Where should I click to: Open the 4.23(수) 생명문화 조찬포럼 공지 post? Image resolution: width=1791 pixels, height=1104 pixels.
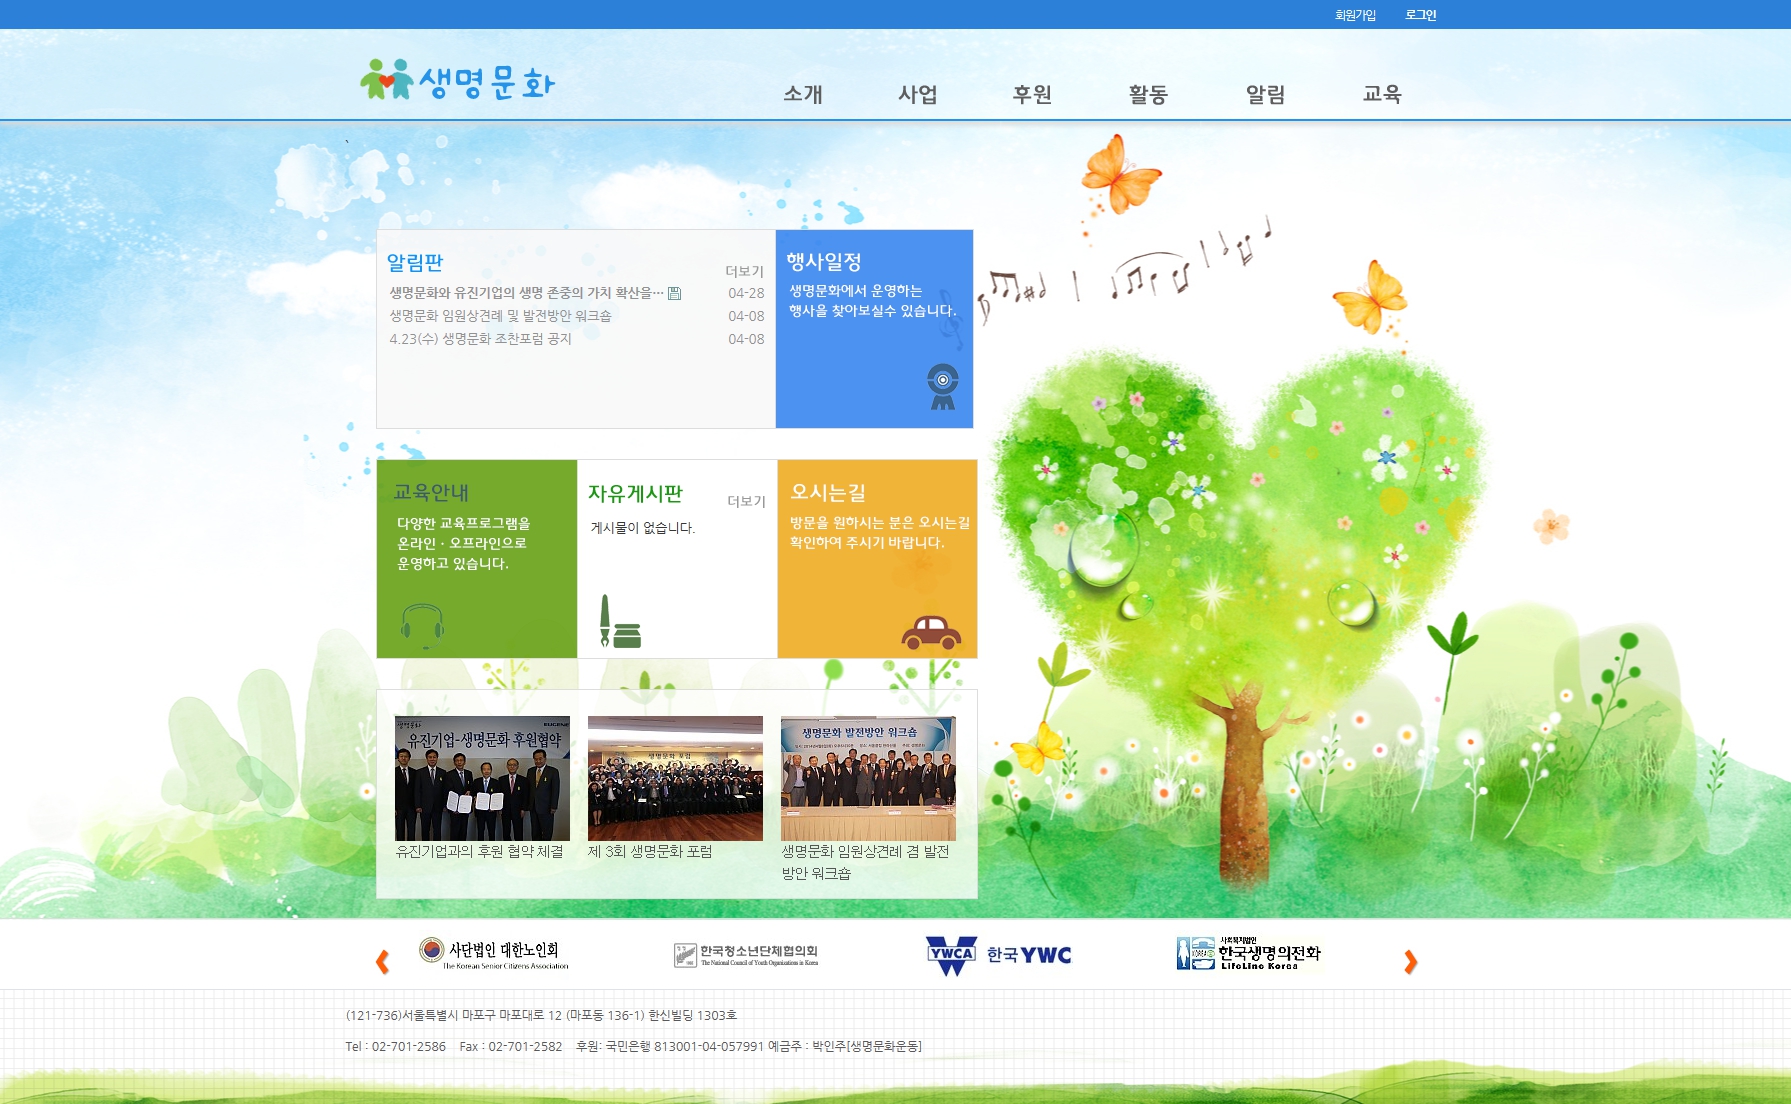coord(481,339)
